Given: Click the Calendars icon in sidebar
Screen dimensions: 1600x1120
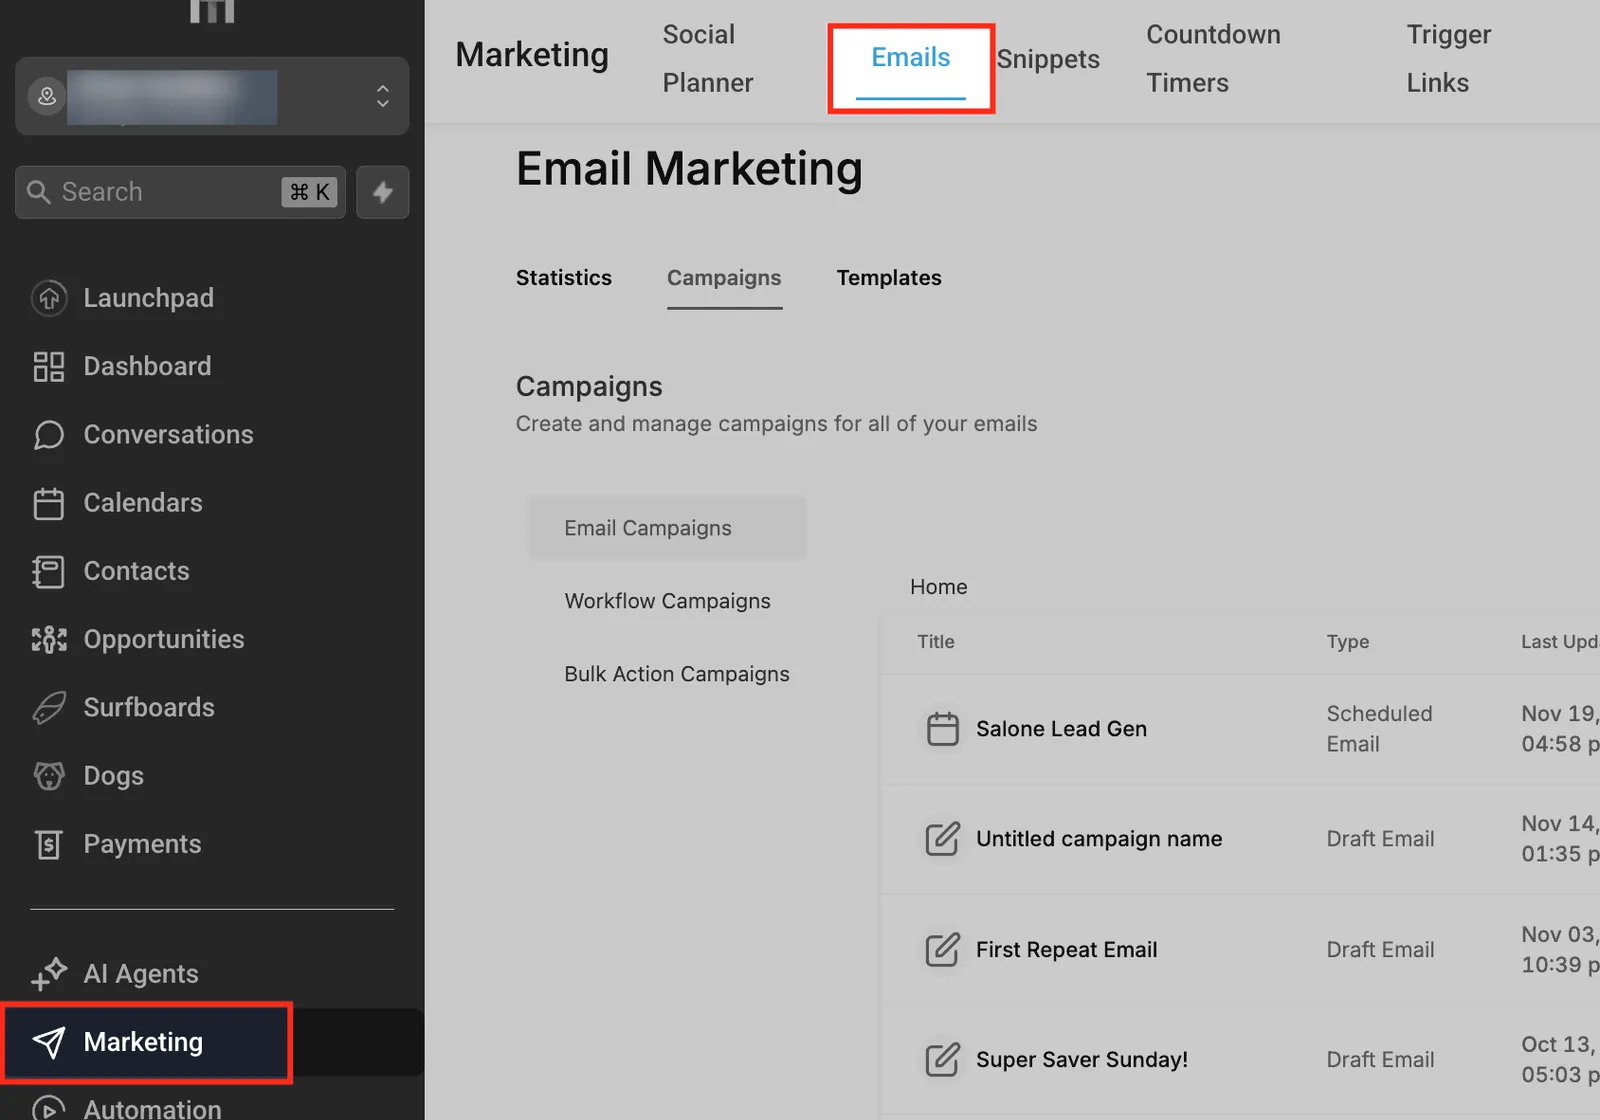Looking at the screenshot, I should (49, 503).
